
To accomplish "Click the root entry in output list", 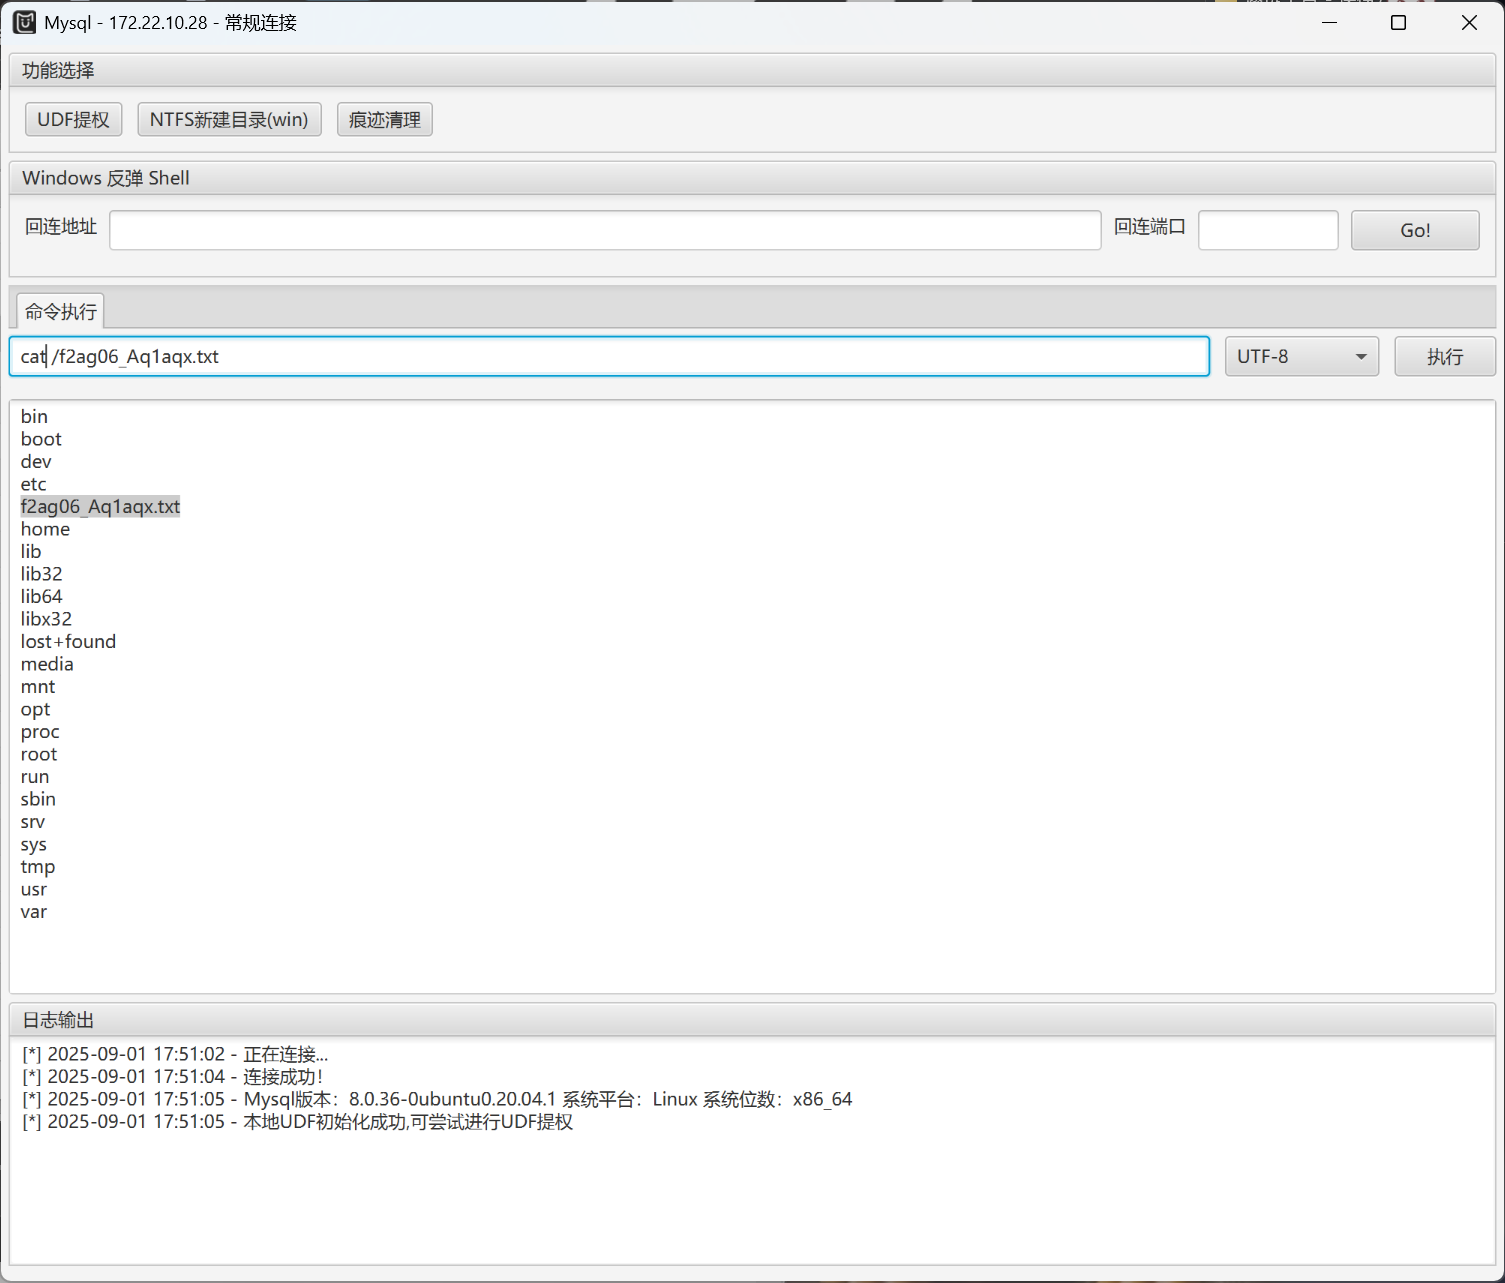I will pyautogui.click(x=39, y=755).
